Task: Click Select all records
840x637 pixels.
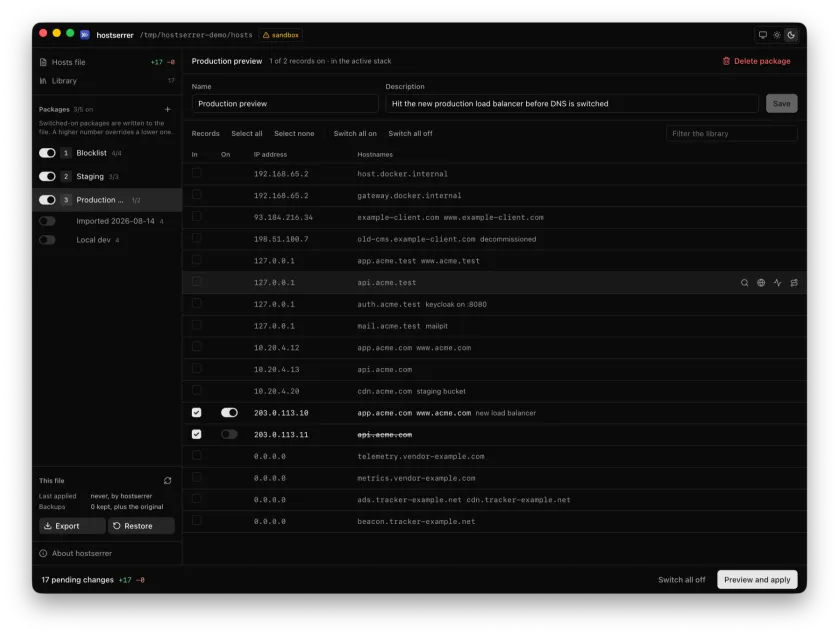Action: coord(247,133)
